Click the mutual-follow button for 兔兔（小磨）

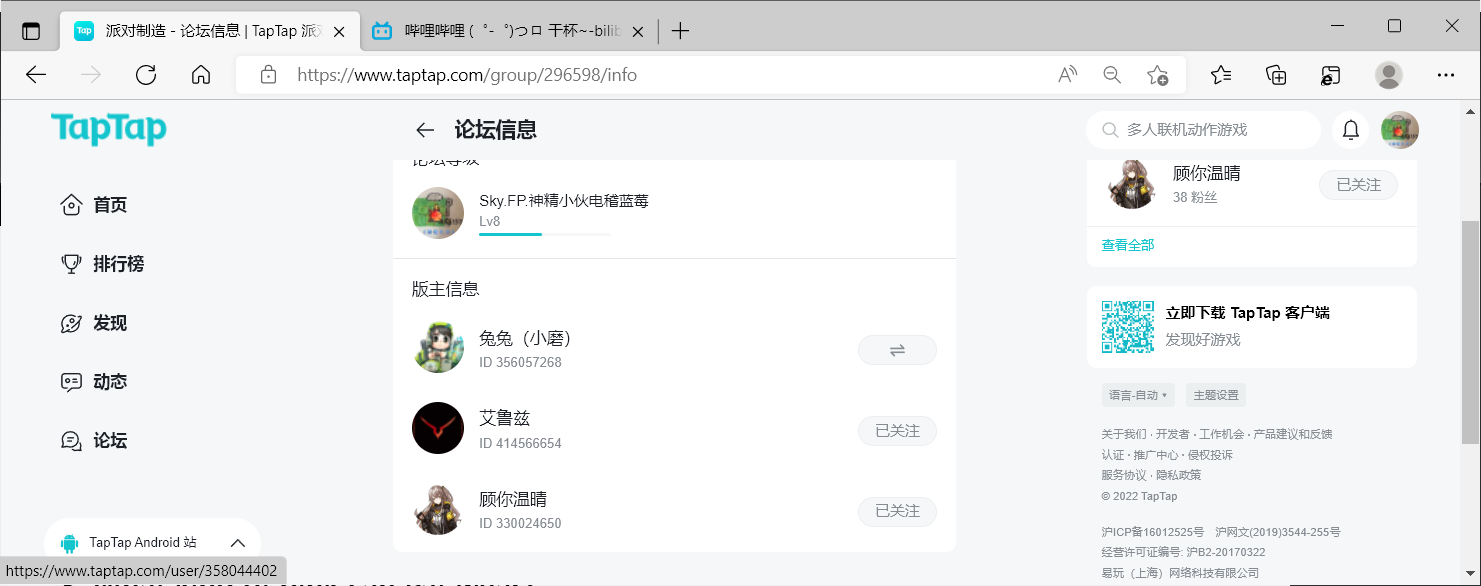pyautogui.click(x=897, y=350)
